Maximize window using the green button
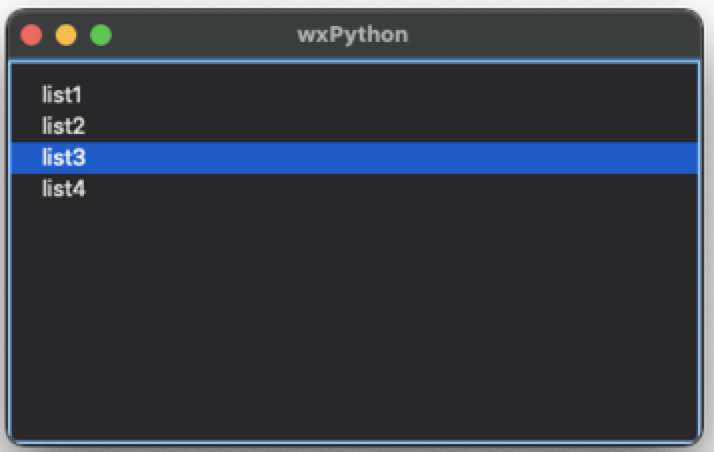The height and width of the screenshot is (452, 714). pos(101,35)
